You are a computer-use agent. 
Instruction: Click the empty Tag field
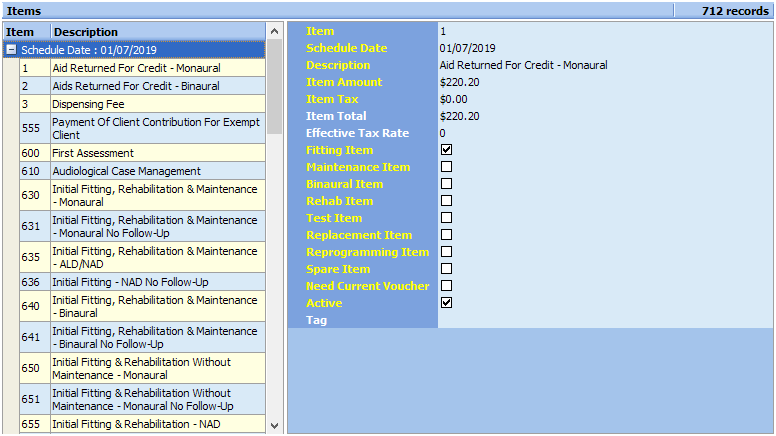(605, 320)
